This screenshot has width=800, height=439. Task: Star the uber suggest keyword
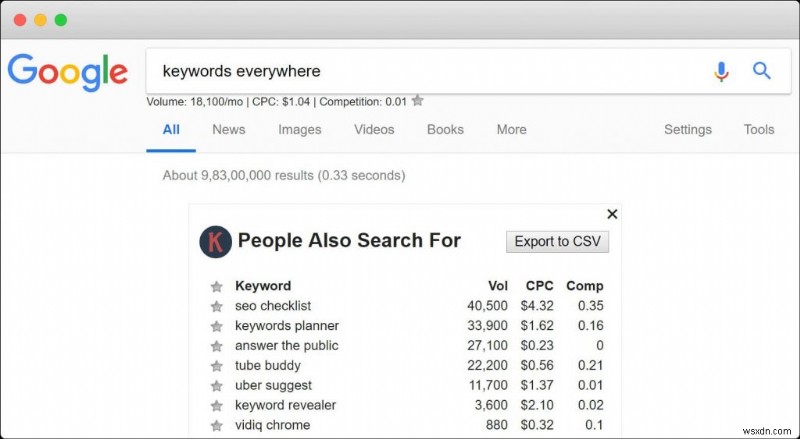click(x=217, y=386)
